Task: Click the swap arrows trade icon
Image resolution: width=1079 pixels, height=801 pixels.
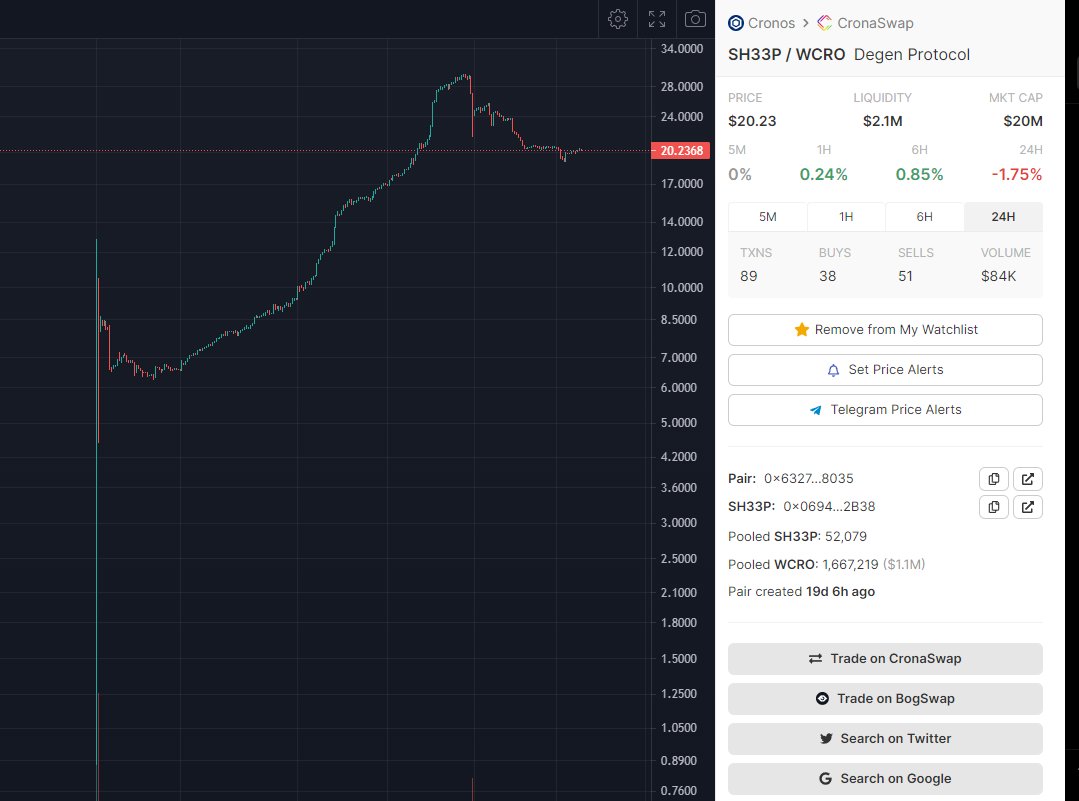Action: (815, 659)
